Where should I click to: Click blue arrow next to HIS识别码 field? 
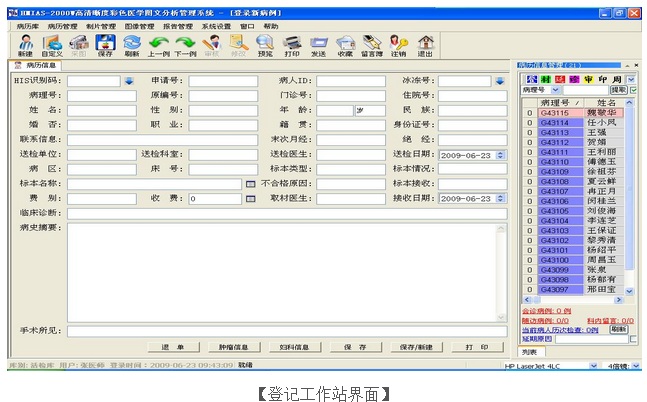(128, 80)
